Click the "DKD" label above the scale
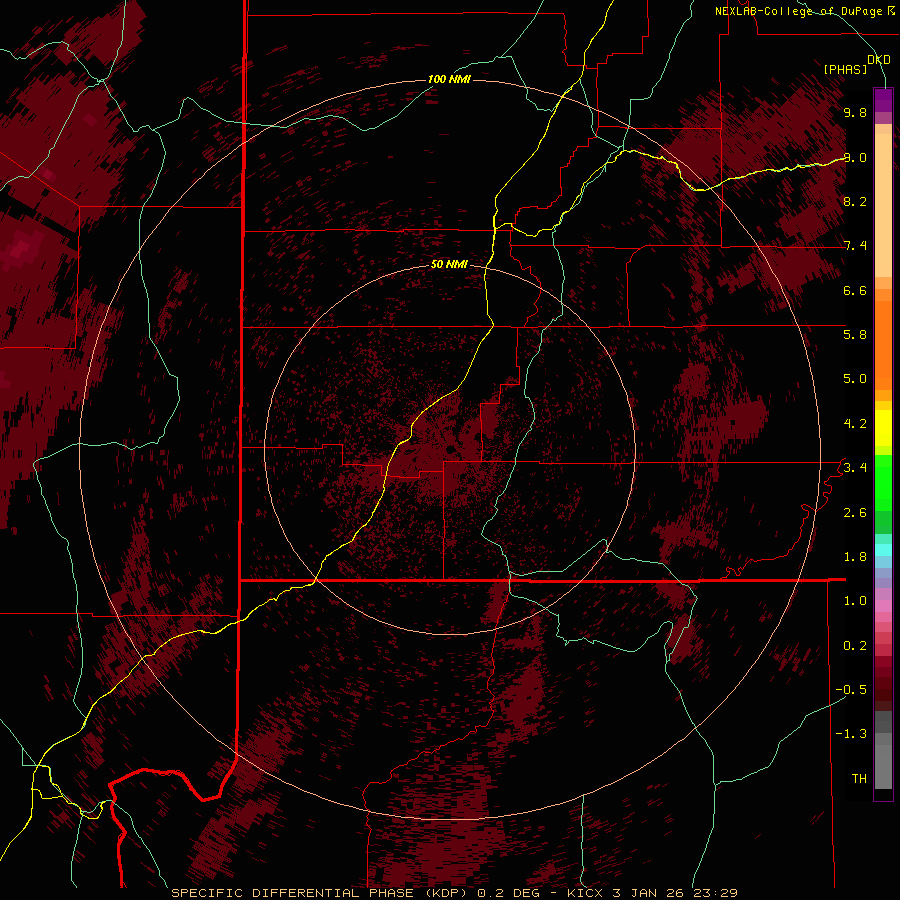 [x=879, y=60]
